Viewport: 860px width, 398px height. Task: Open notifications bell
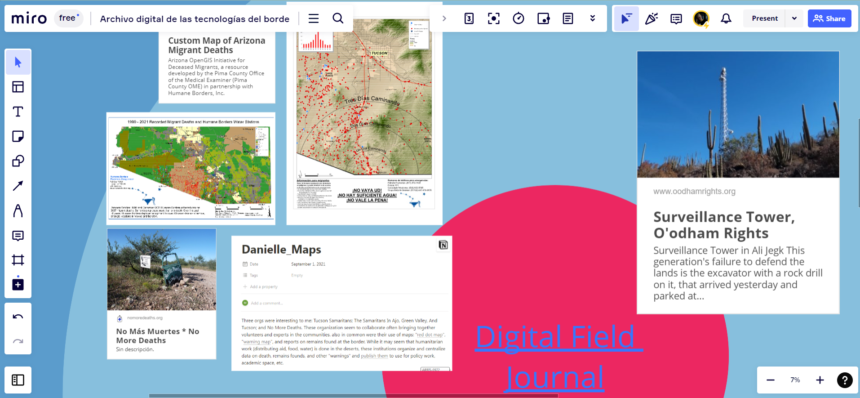click(x=726, y=19)
